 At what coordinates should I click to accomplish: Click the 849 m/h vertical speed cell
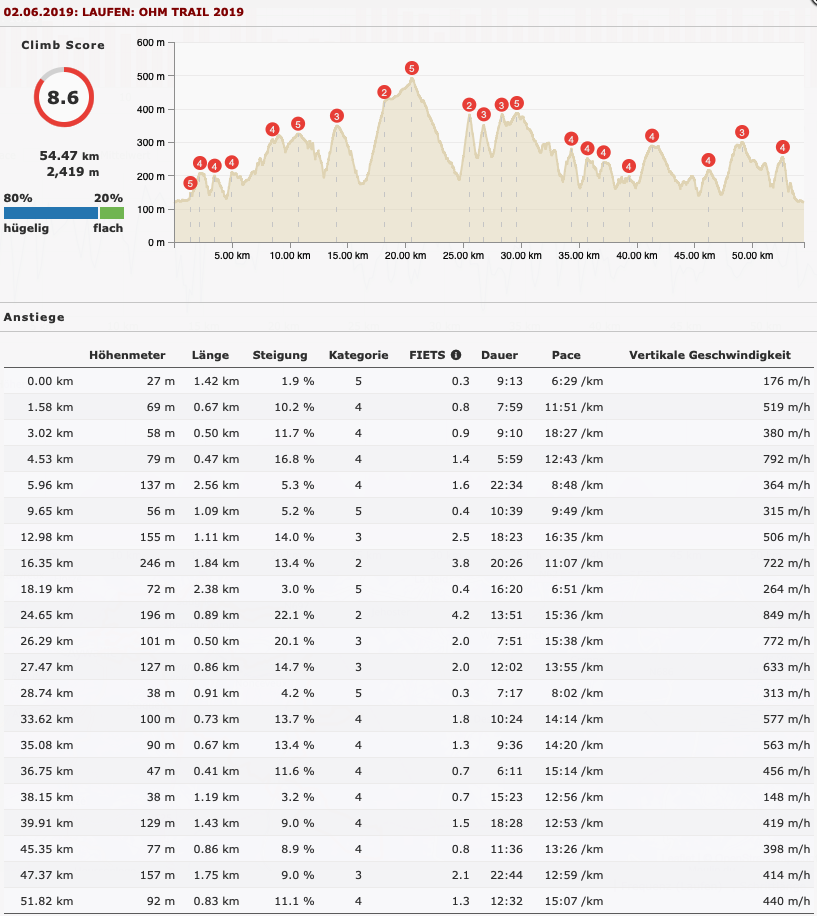tap(786, 615)
